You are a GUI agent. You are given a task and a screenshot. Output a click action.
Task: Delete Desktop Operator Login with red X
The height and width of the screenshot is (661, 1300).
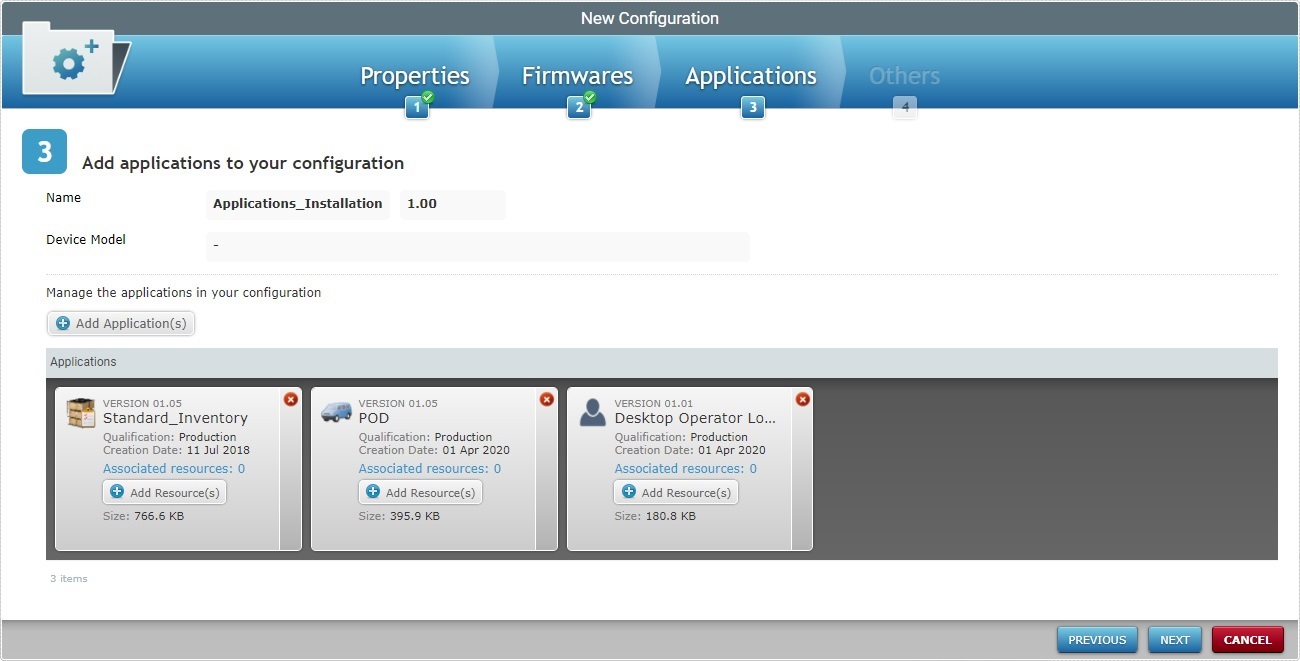802,398
